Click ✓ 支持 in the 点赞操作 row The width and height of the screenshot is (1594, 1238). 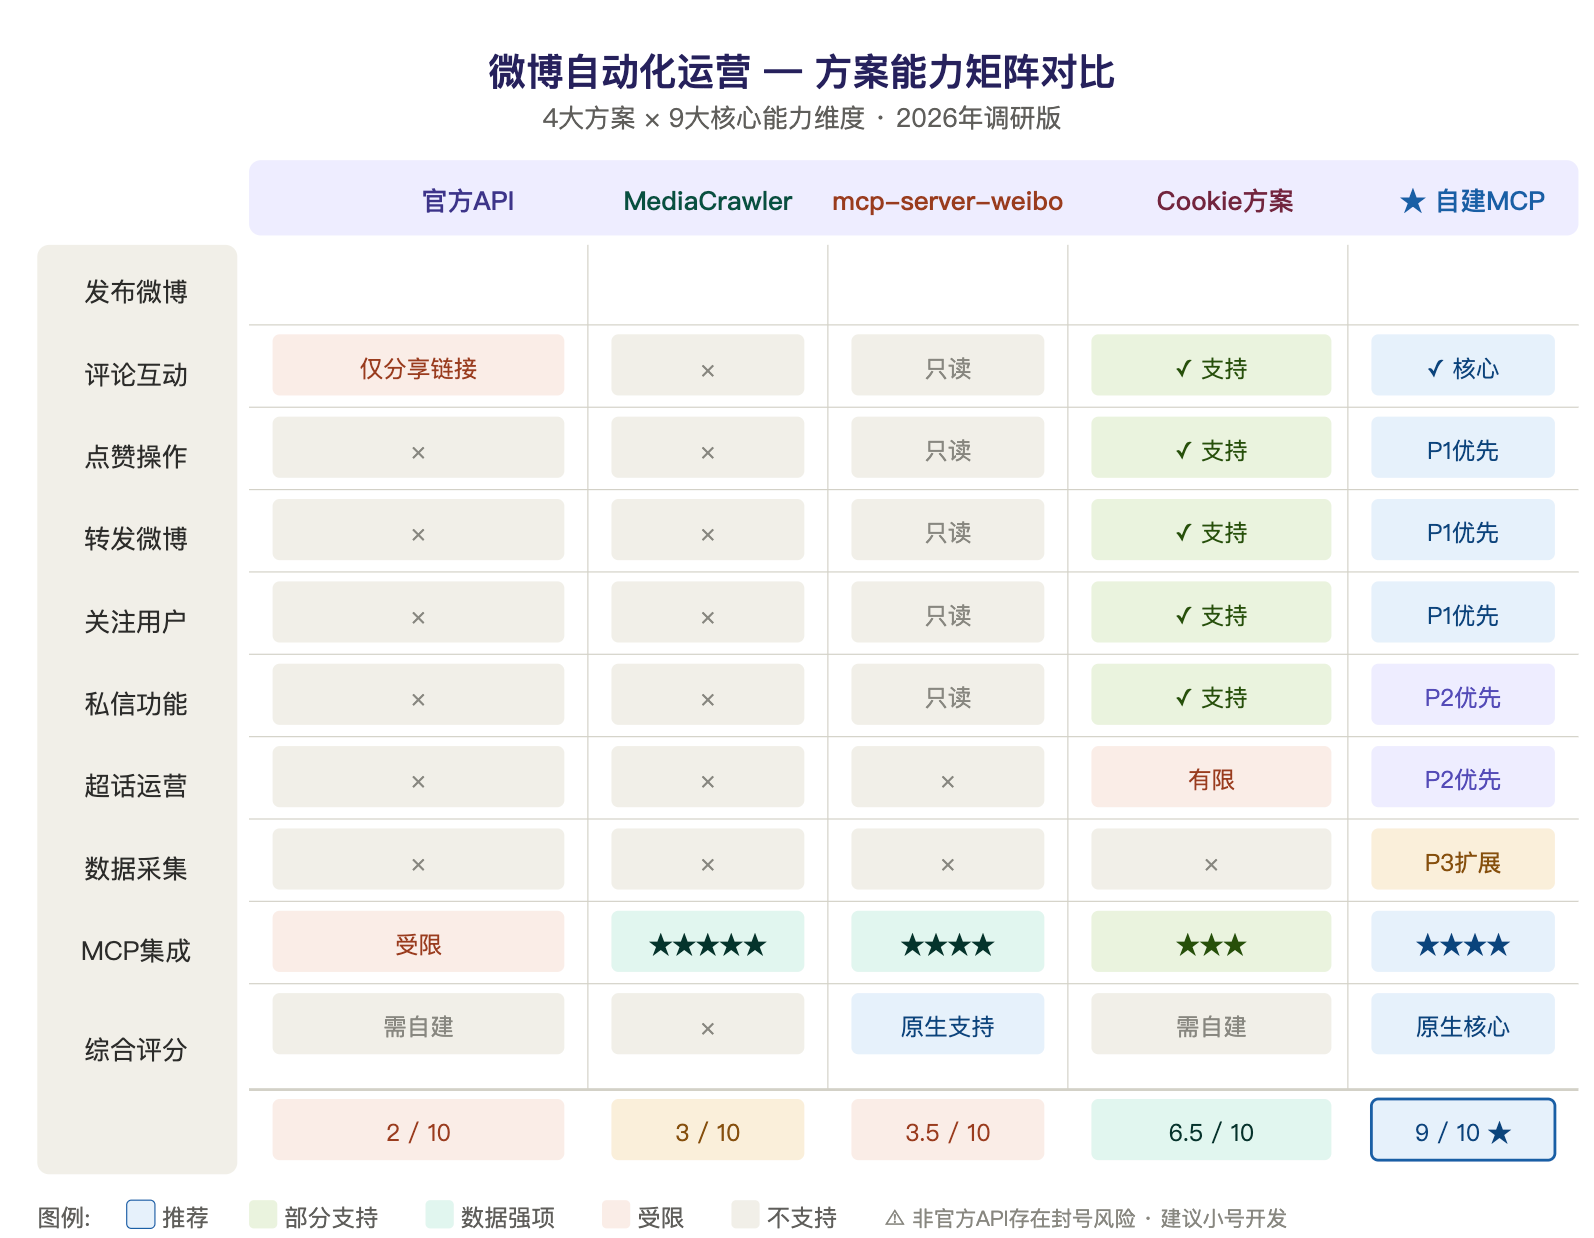[1211, 447]
